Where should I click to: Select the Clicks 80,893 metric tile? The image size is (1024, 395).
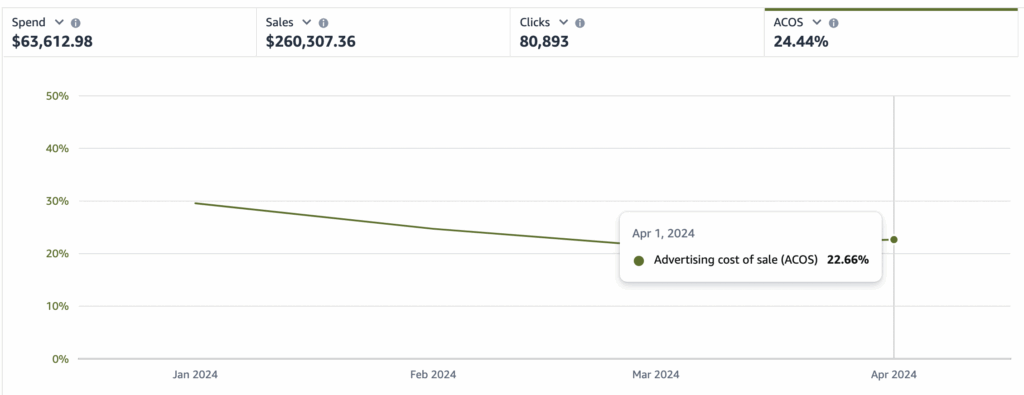click(x=637, y=33)
